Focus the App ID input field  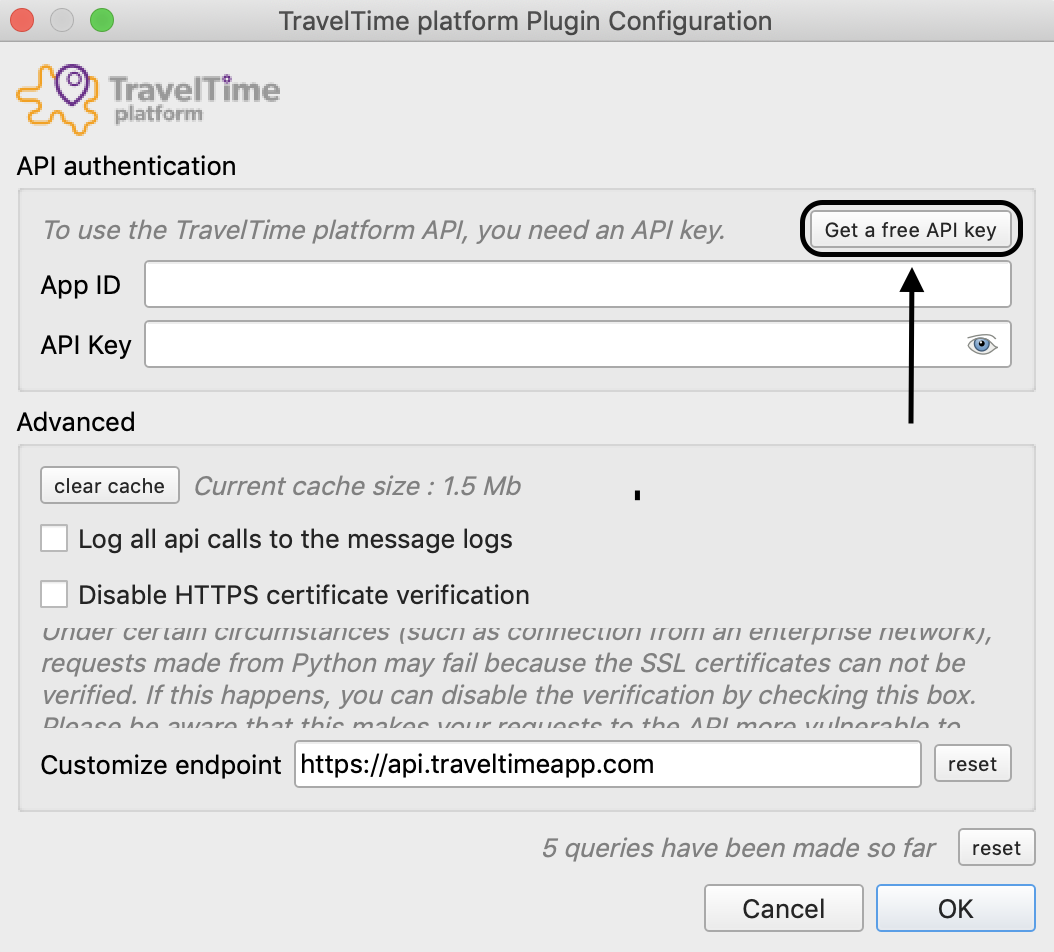[577, 284]
